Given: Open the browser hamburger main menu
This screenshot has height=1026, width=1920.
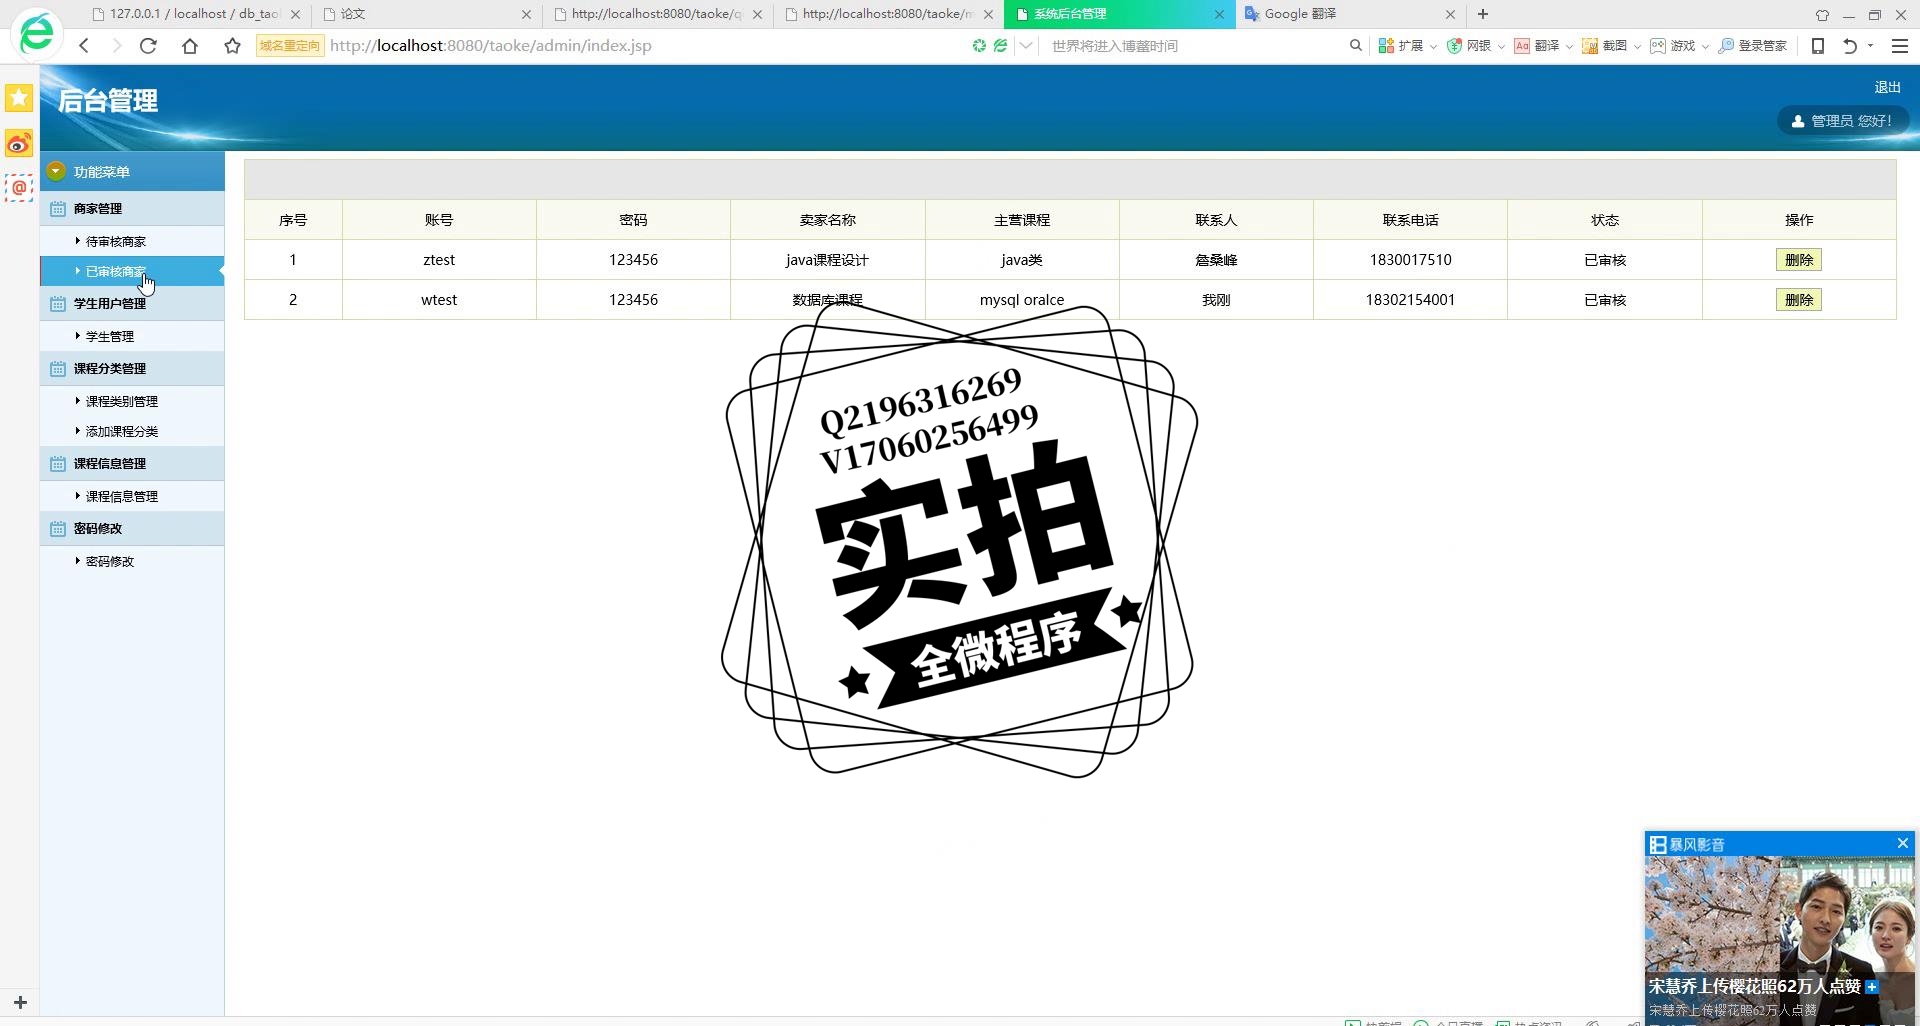Looking at the screenshot, I should pyautogui.click(x=1900, y=46).
